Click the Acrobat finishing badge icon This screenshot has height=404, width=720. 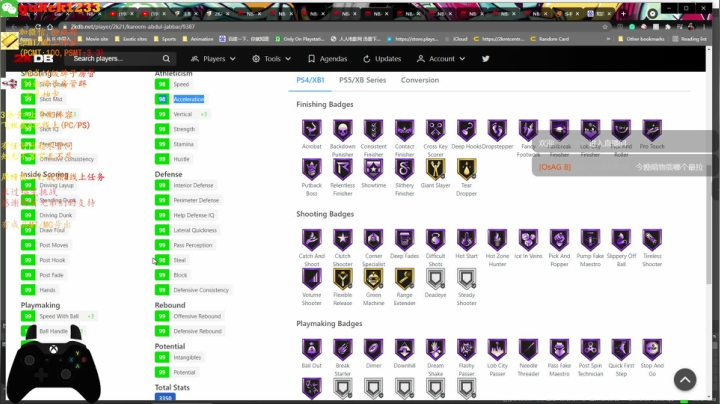(x=312, y=130)
